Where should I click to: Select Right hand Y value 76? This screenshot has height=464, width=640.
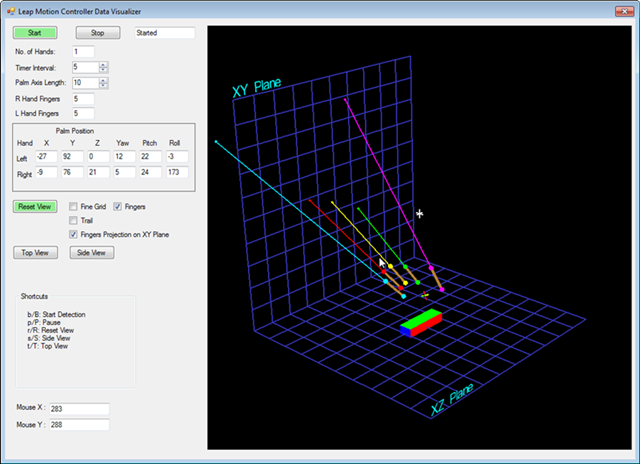72,172
